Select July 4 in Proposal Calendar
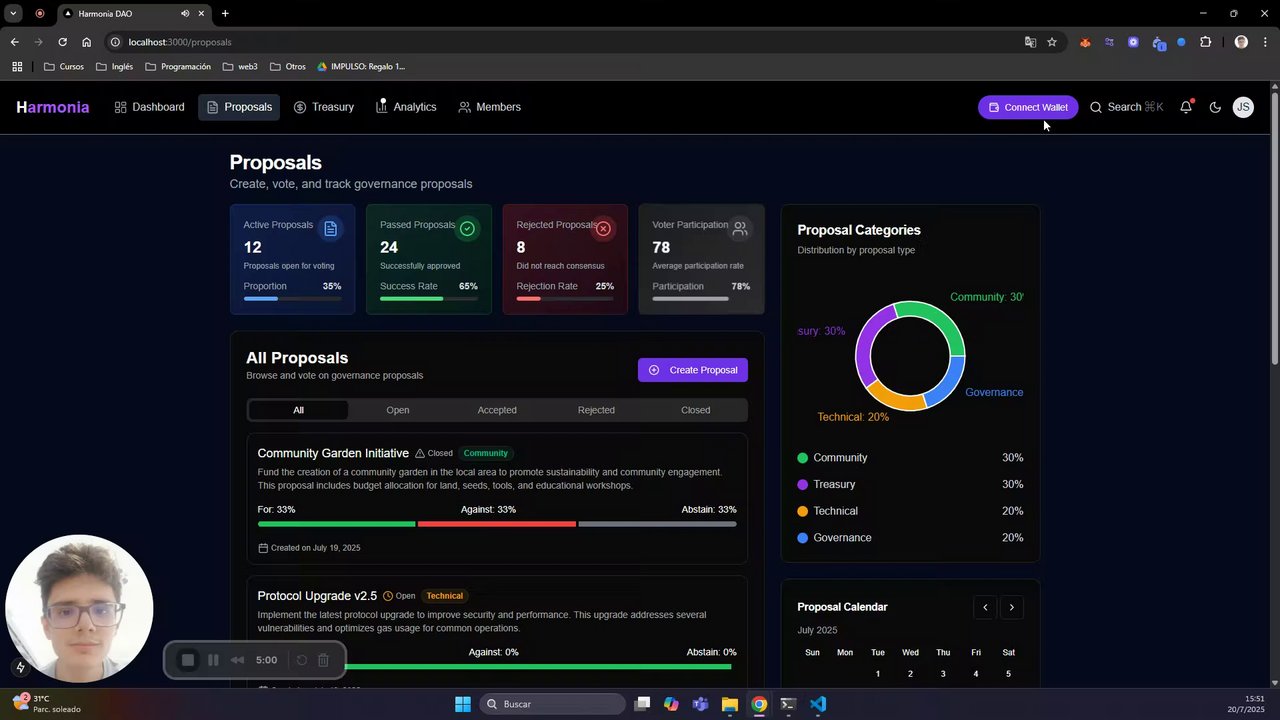 tap(976, 674)
